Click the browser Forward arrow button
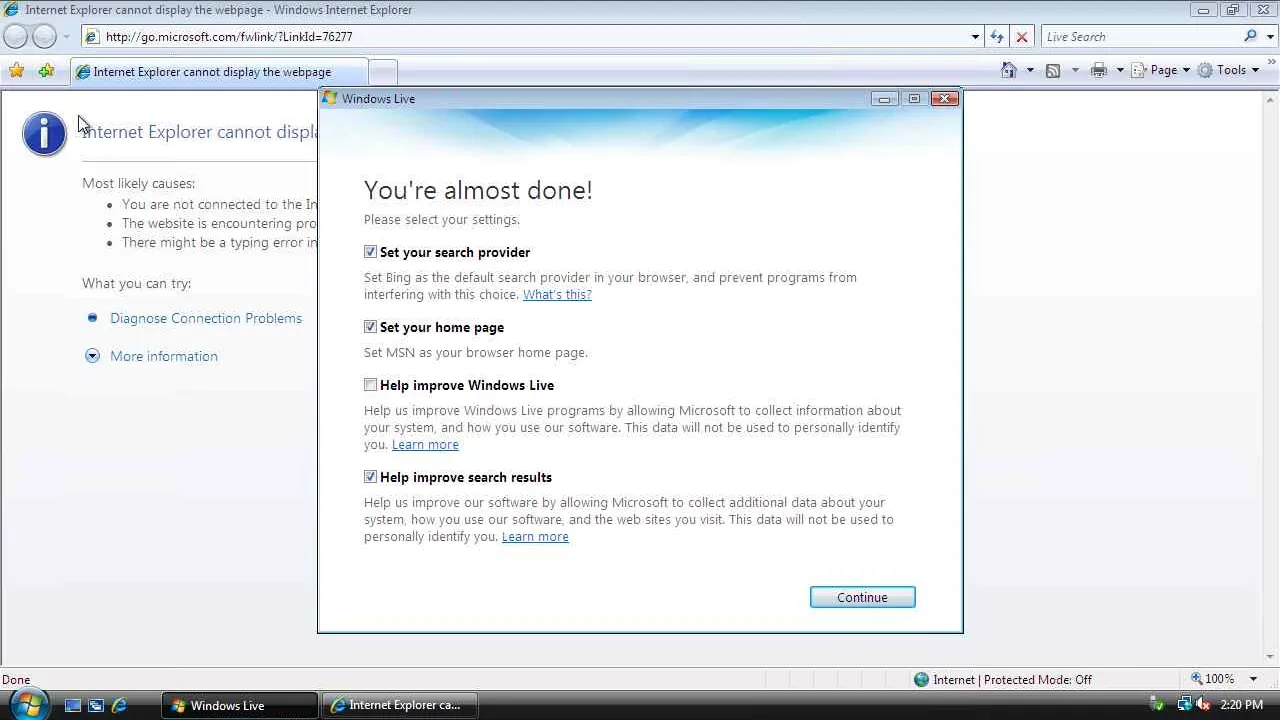 pos(44,37)
